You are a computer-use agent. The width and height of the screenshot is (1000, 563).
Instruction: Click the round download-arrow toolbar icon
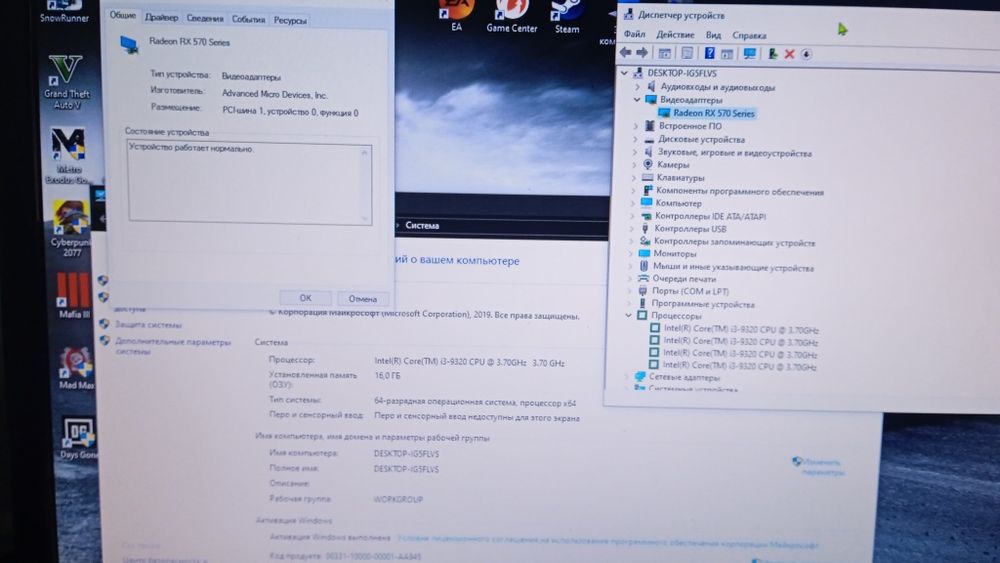coord(806,54)
